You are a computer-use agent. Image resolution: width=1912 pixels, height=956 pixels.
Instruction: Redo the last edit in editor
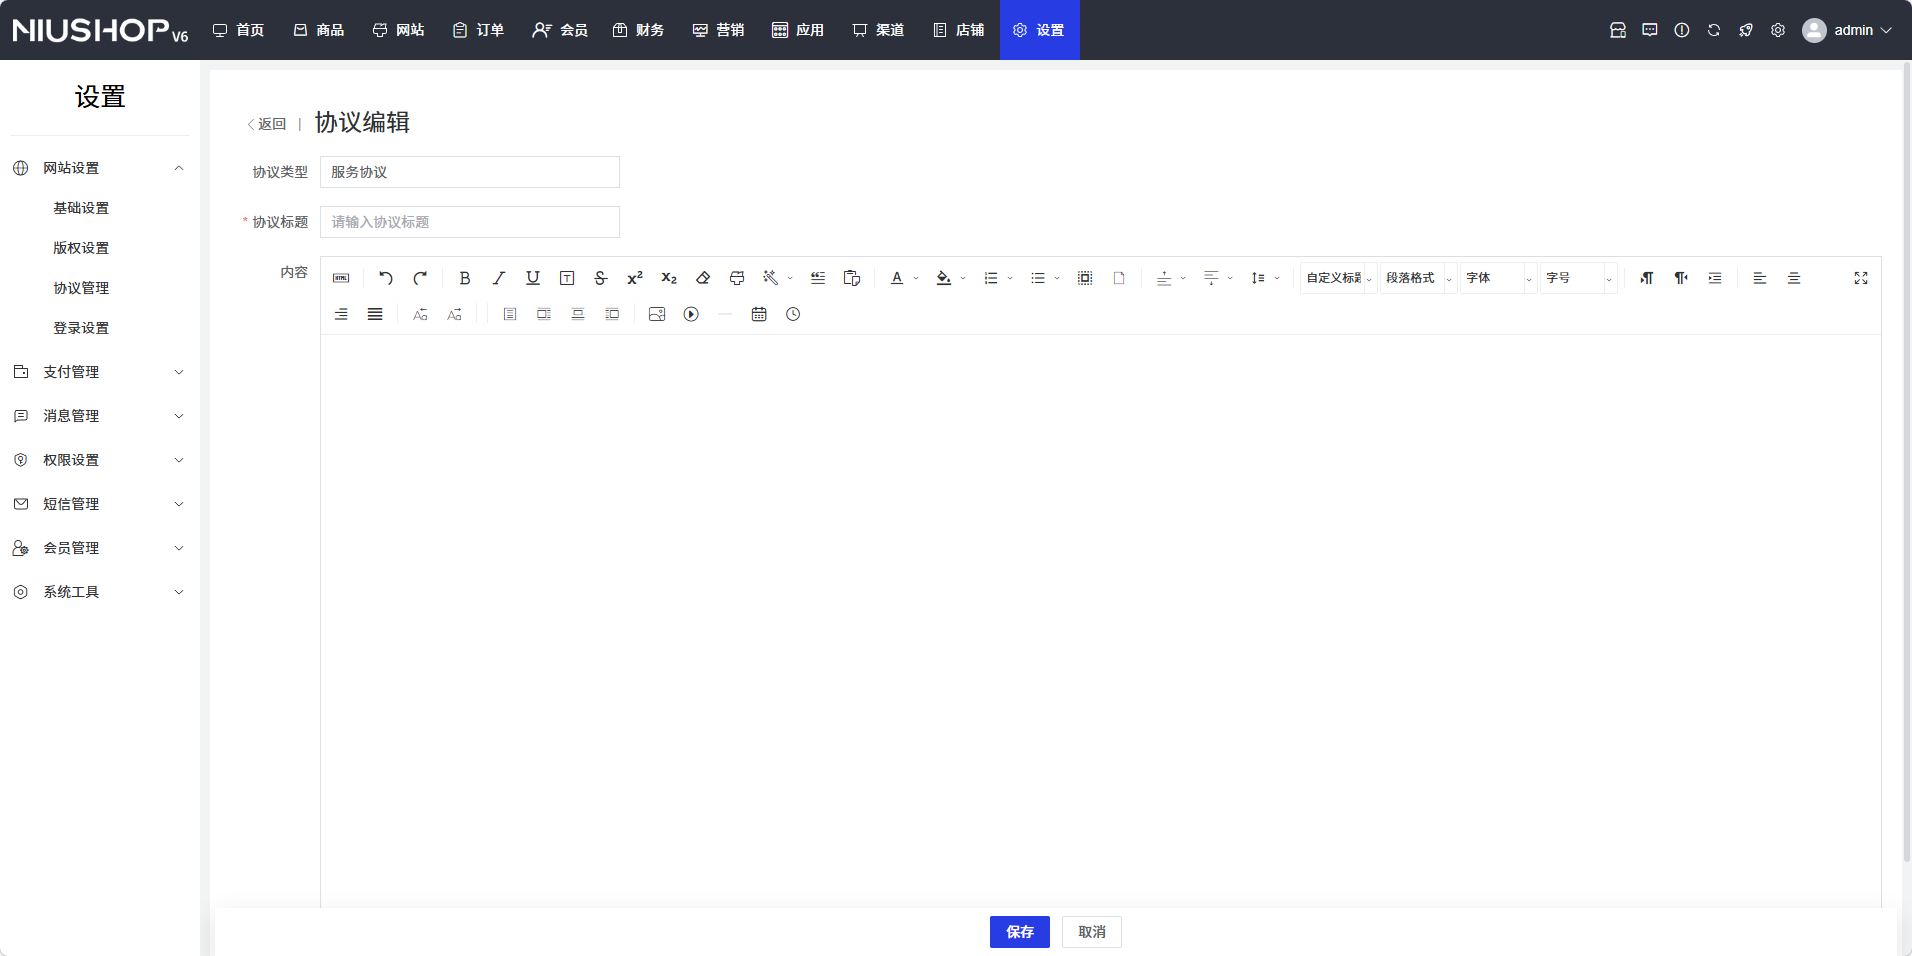[x=420, y=278]
